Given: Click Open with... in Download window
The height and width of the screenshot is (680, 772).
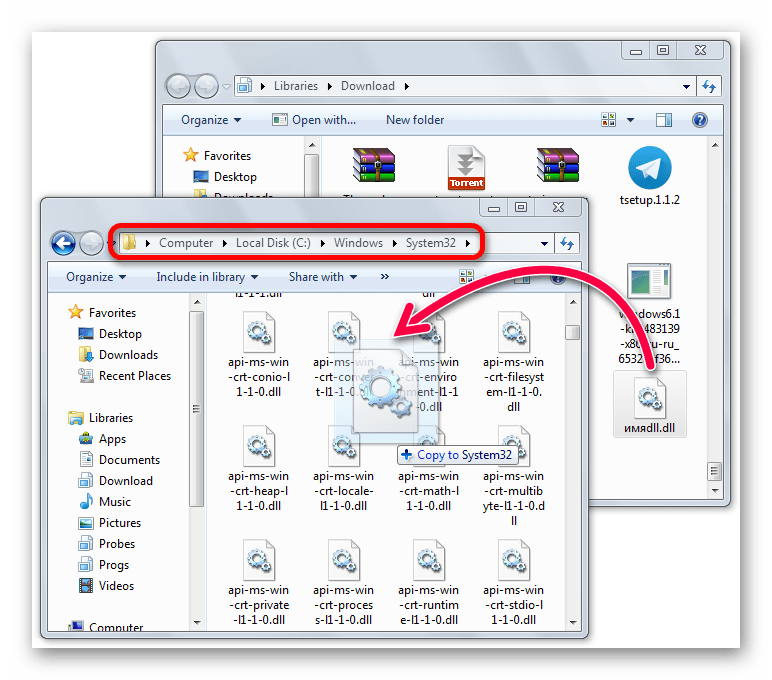Looking at the screenshot, I should pyautogui.click(x=314, y=120).
